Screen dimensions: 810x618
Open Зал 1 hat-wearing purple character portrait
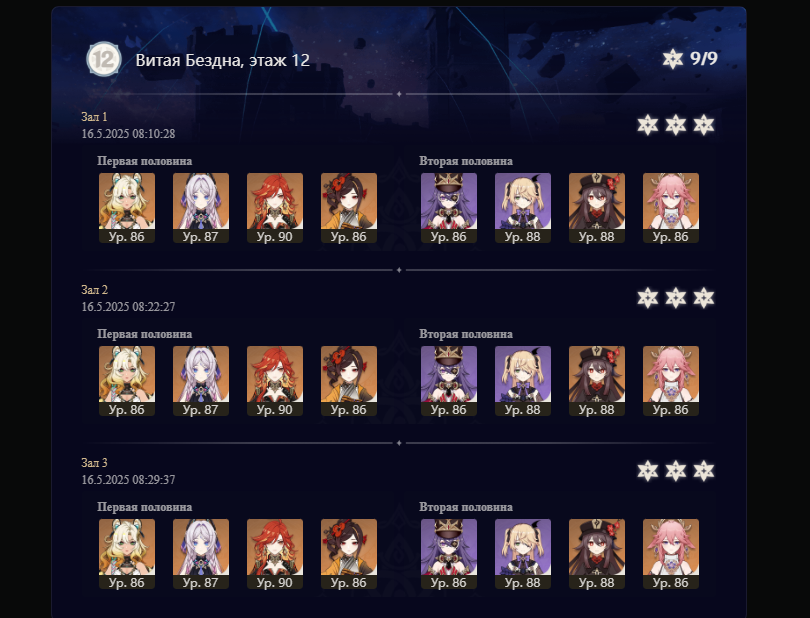448,208
